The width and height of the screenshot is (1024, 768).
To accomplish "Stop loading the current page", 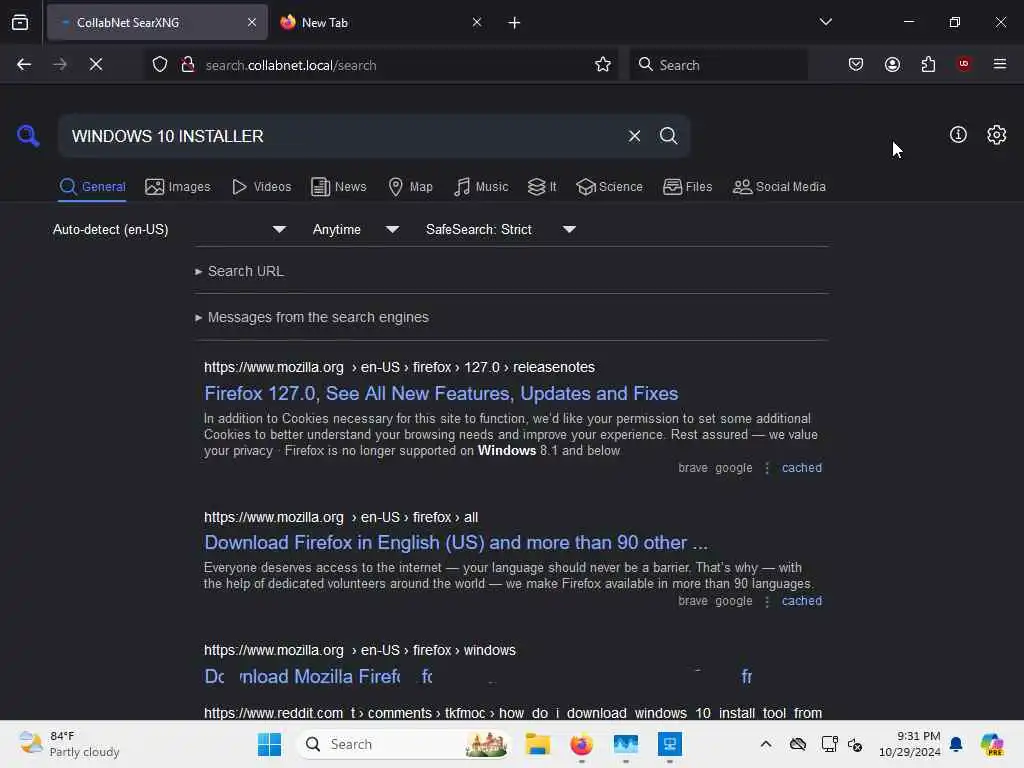I will 96,65.
